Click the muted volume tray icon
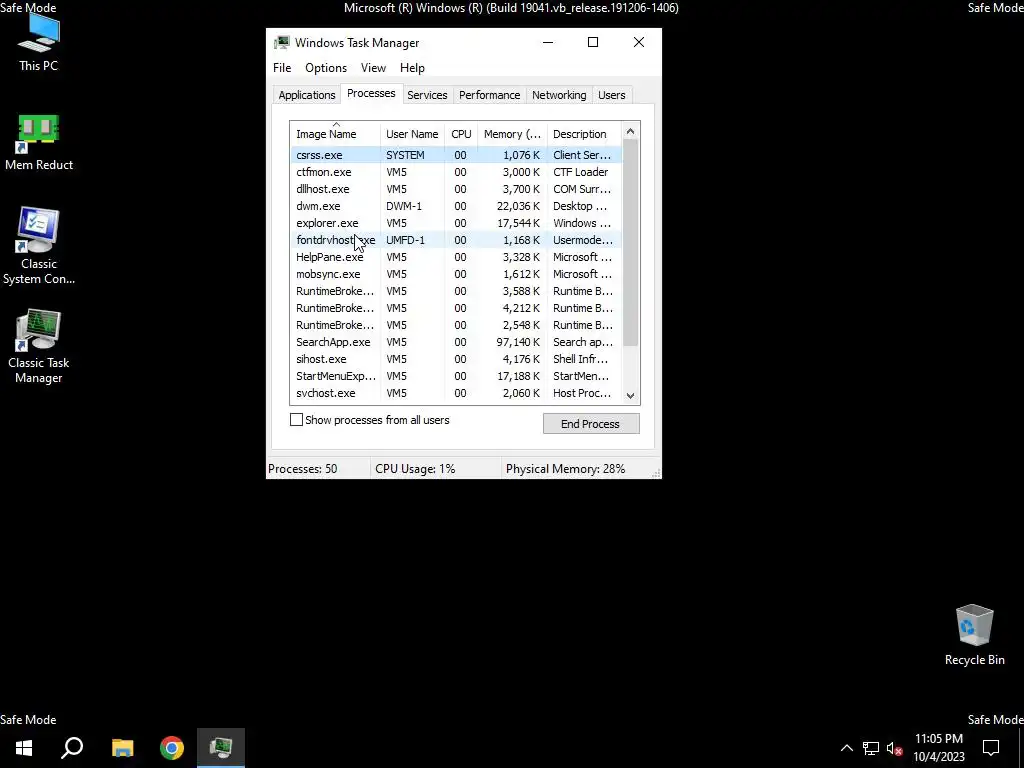 click(895, 748)
